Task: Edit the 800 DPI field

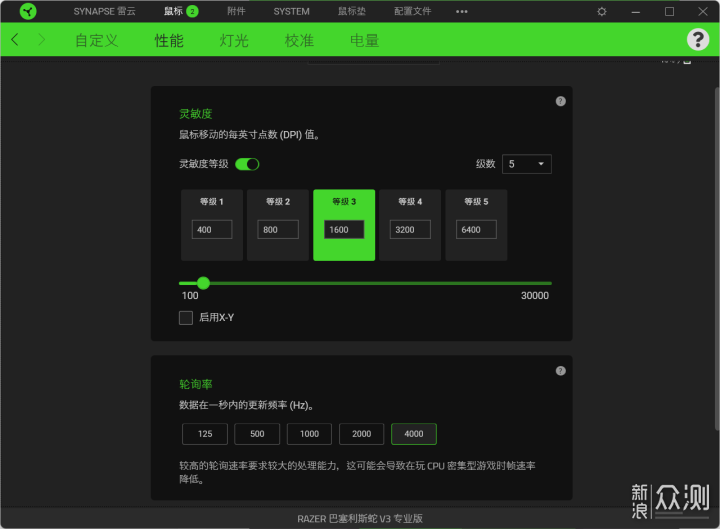Action: pyautogui.click(x=278, y=230)
